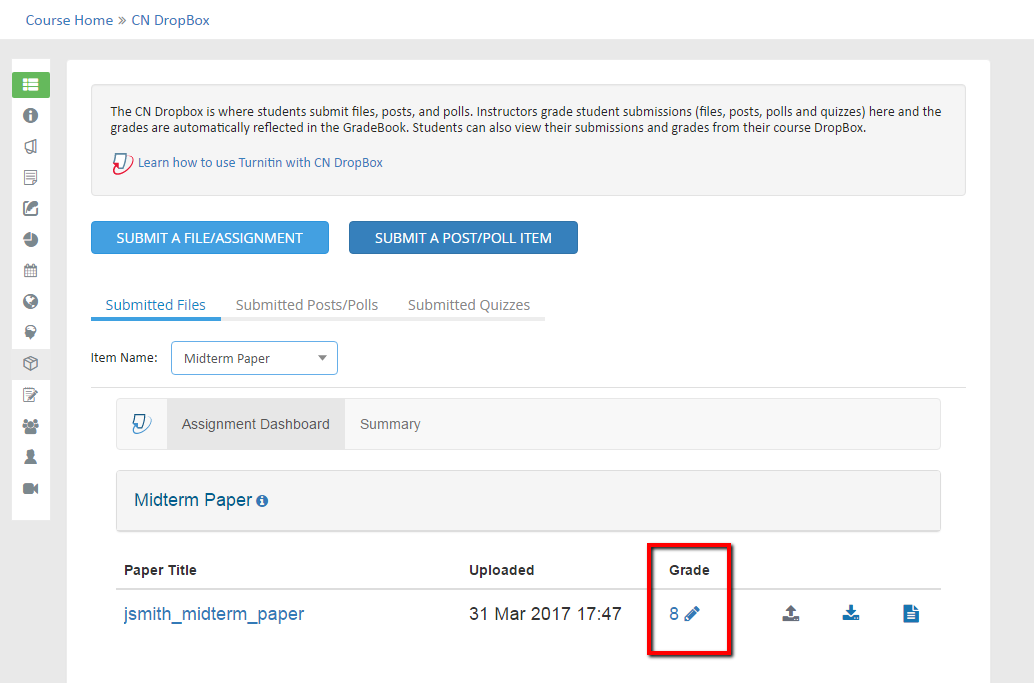The image size is (1034, 683).
Task: Click the Turnitin logo beside Learn link
Action: coord(123,163)
